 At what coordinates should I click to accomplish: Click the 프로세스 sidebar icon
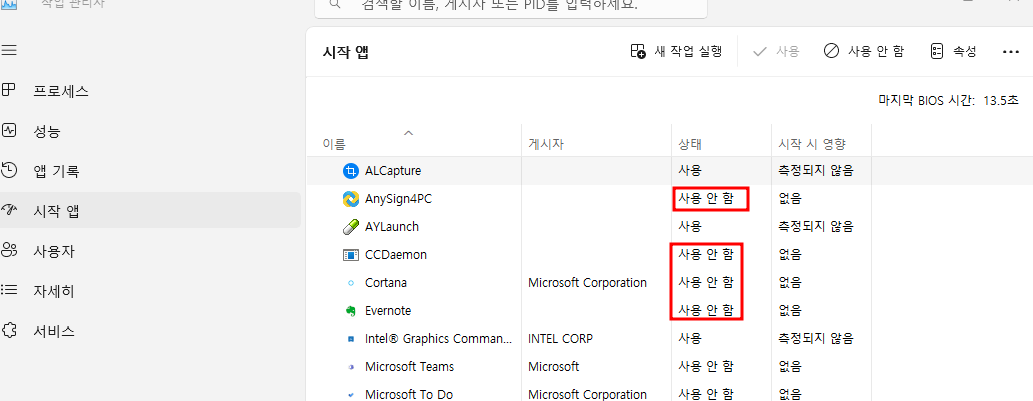click(x=9, y=90)
